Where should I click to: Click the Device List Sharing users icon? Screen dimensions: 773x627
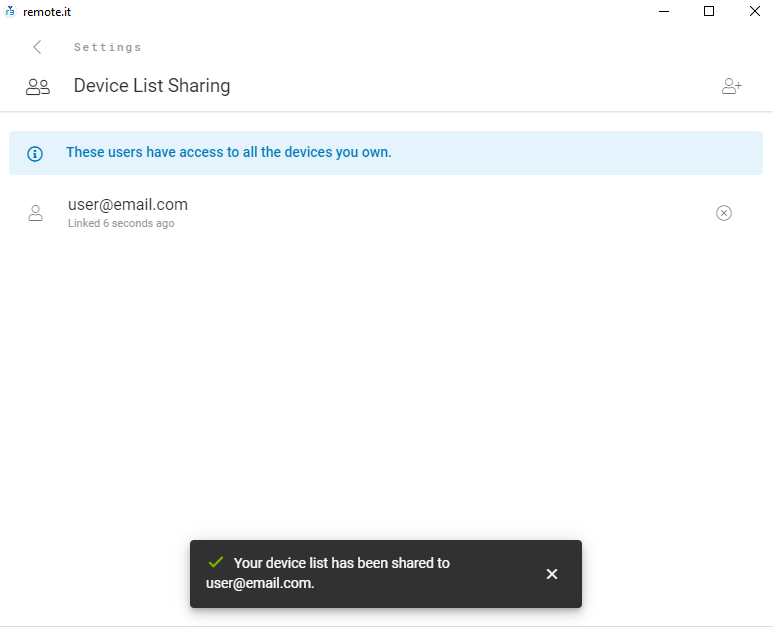coord(37,87)
